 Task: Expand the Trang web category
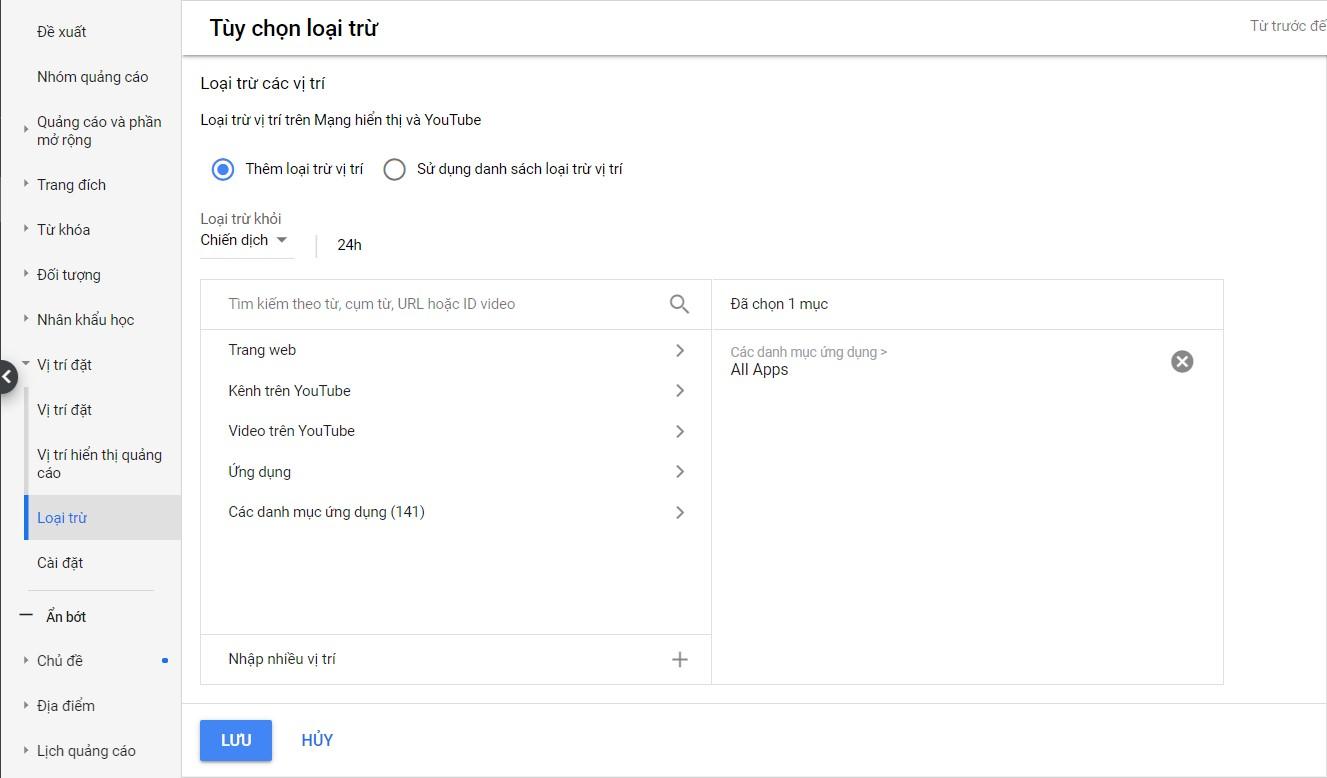pyautogui.click(x=455, y=350)
